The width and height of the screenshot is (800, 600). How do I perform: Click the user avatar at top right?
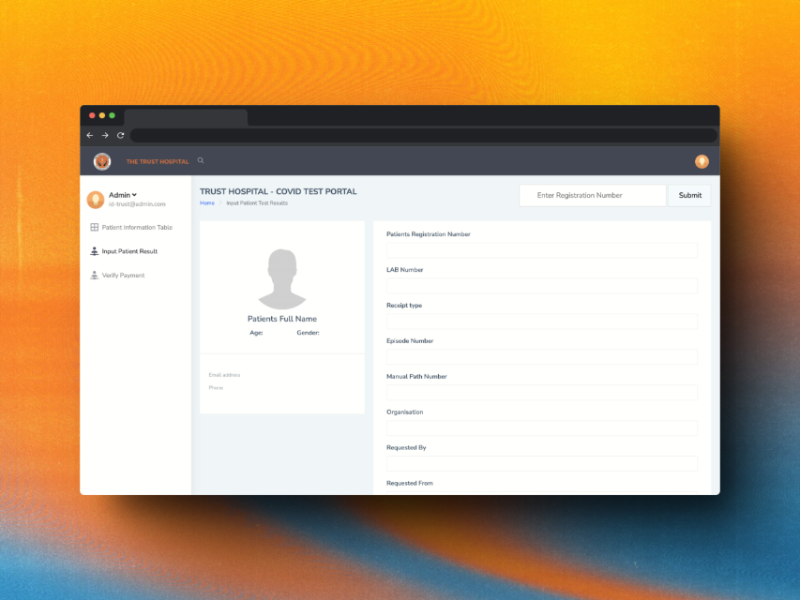[702, 161]
